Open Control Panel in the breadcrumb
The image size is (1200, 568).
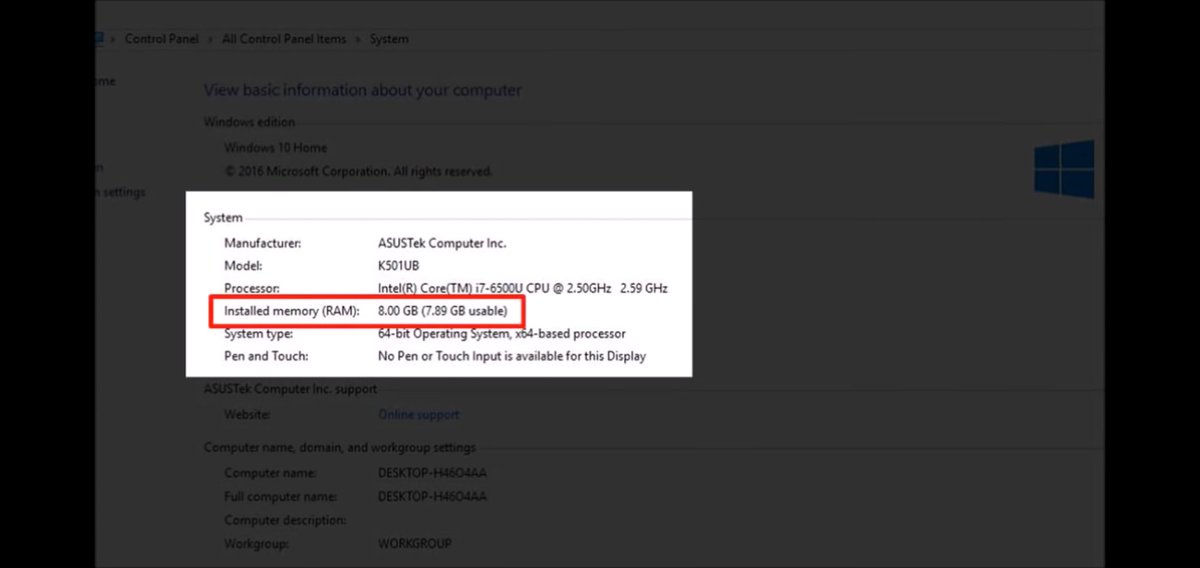click(x=162, y=39)
